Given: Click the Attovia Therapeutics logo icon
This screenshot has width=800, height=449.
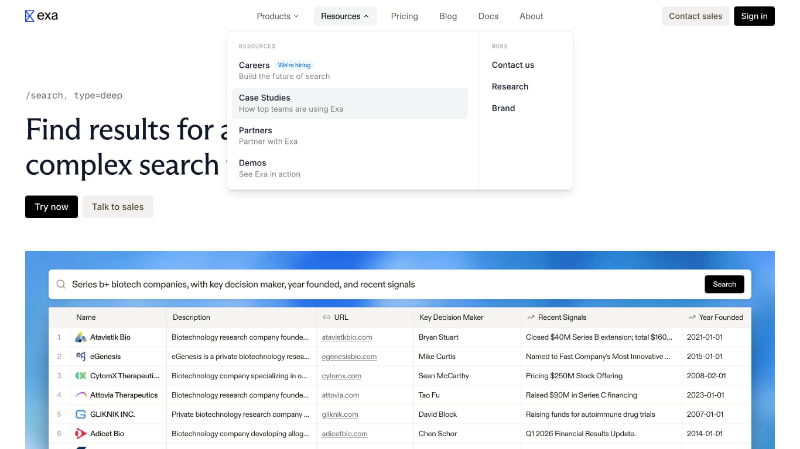Looking at the screenshot, I should 81,395.
